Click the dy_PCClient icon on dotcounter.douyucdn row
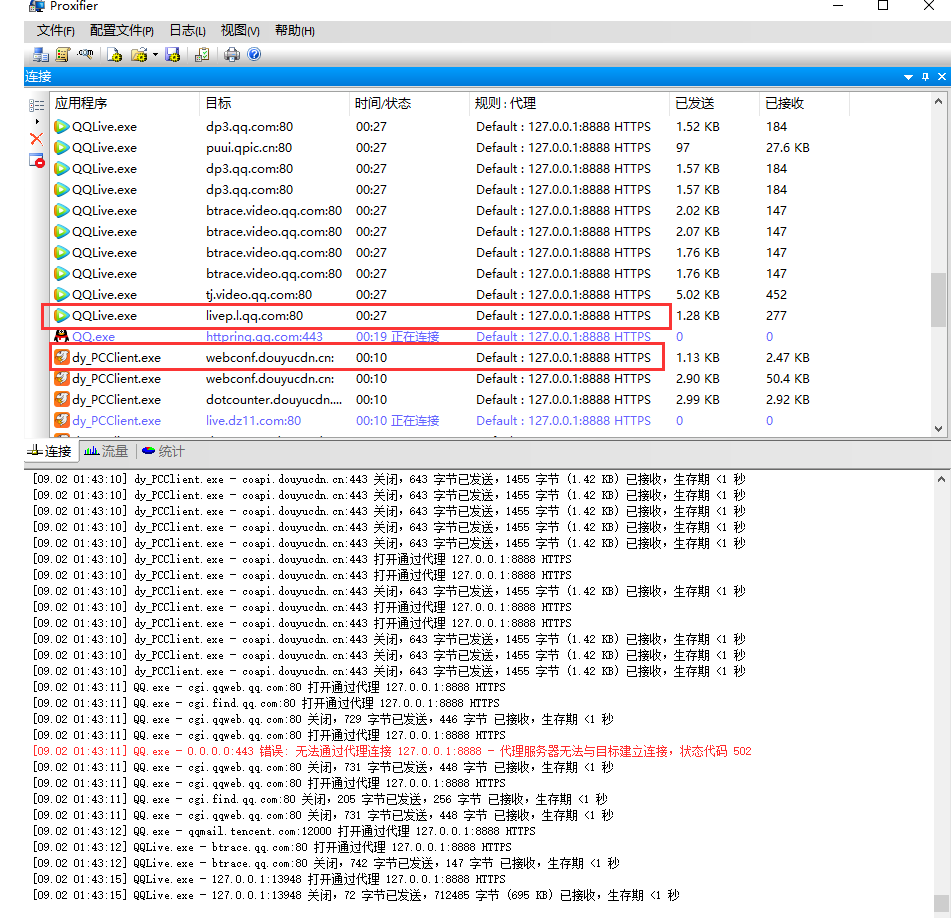Viewport: 951px width, 918px height. coord(61,399)
